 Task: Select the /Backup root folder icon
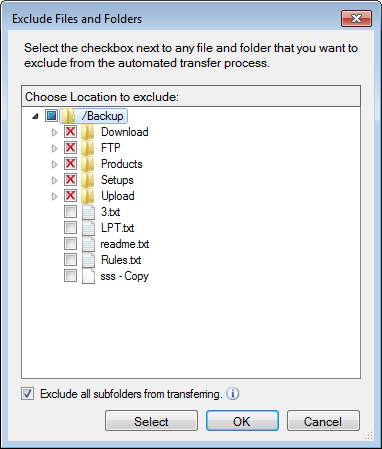coord(68,116)
